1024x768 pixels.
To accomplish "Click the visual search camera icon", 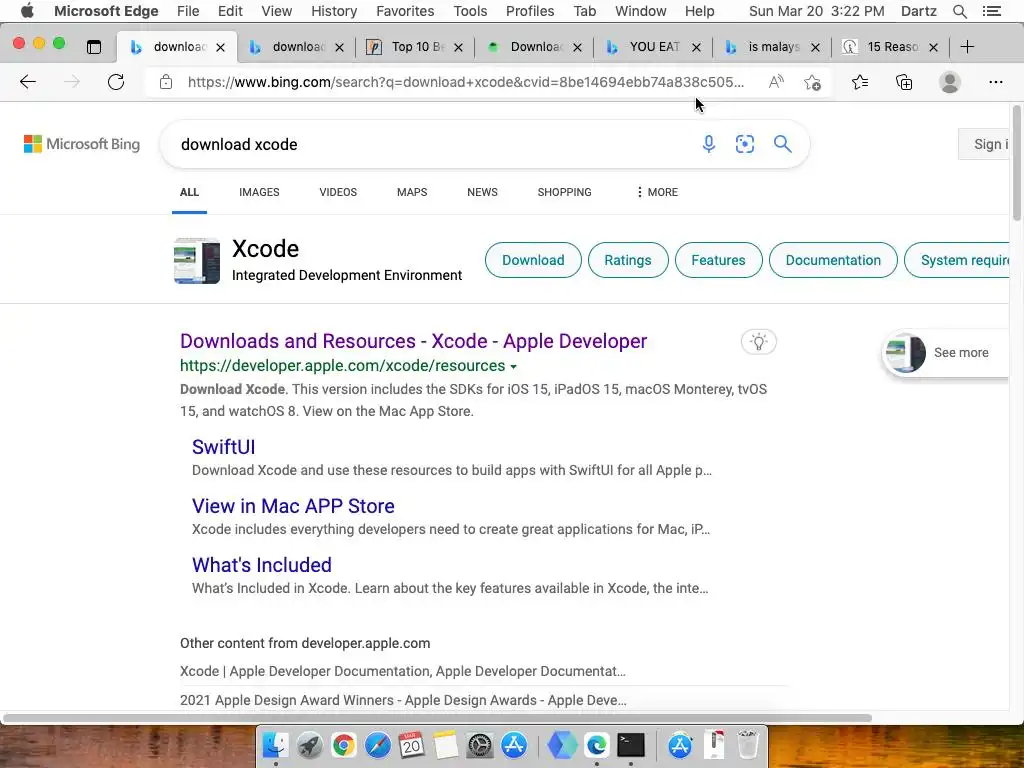I will [x=744, y=144].
